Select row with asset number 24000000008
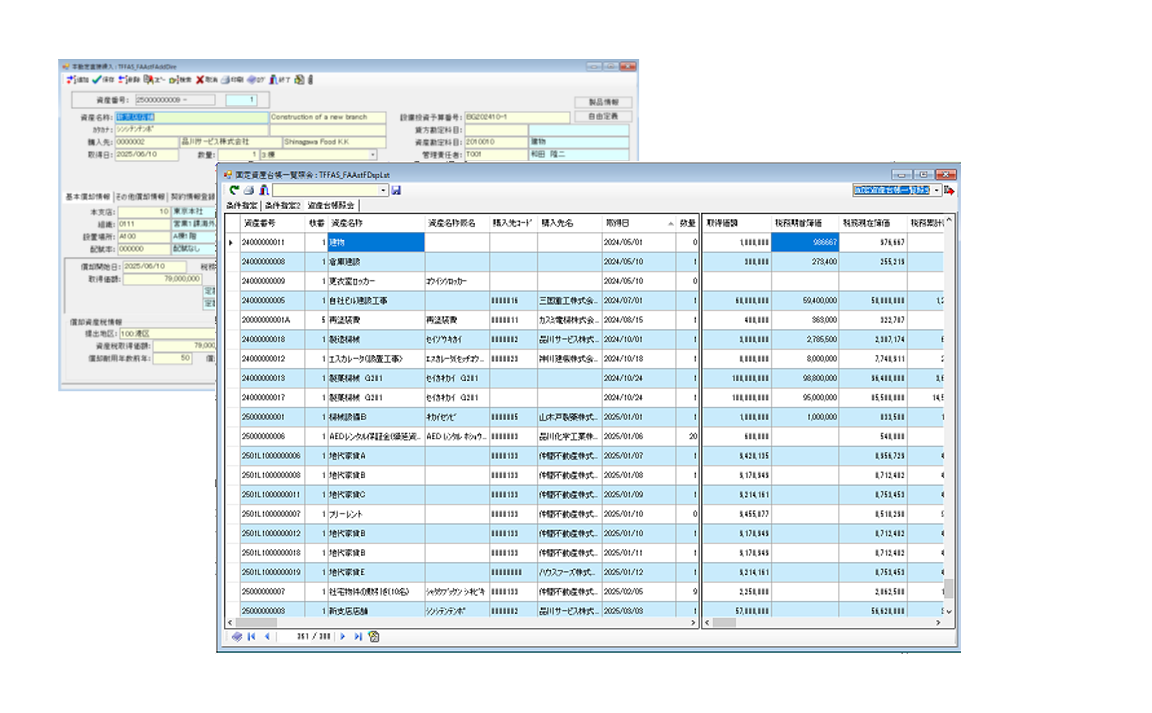The image size is (1152, 713). pos(273,262)
